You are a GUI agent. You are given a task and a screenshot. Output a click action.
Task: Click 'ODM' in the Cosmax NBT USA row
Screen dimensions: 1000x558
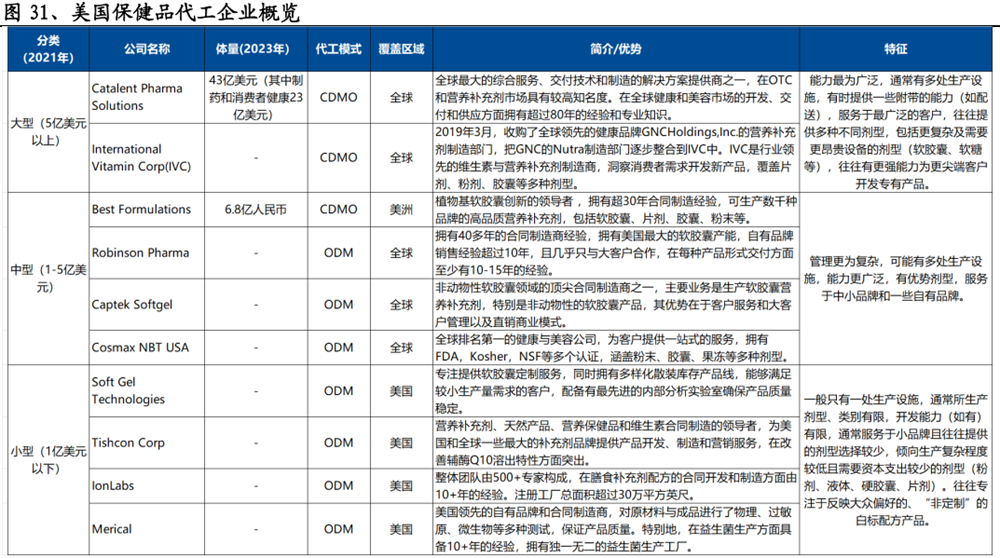pos(339,348)
